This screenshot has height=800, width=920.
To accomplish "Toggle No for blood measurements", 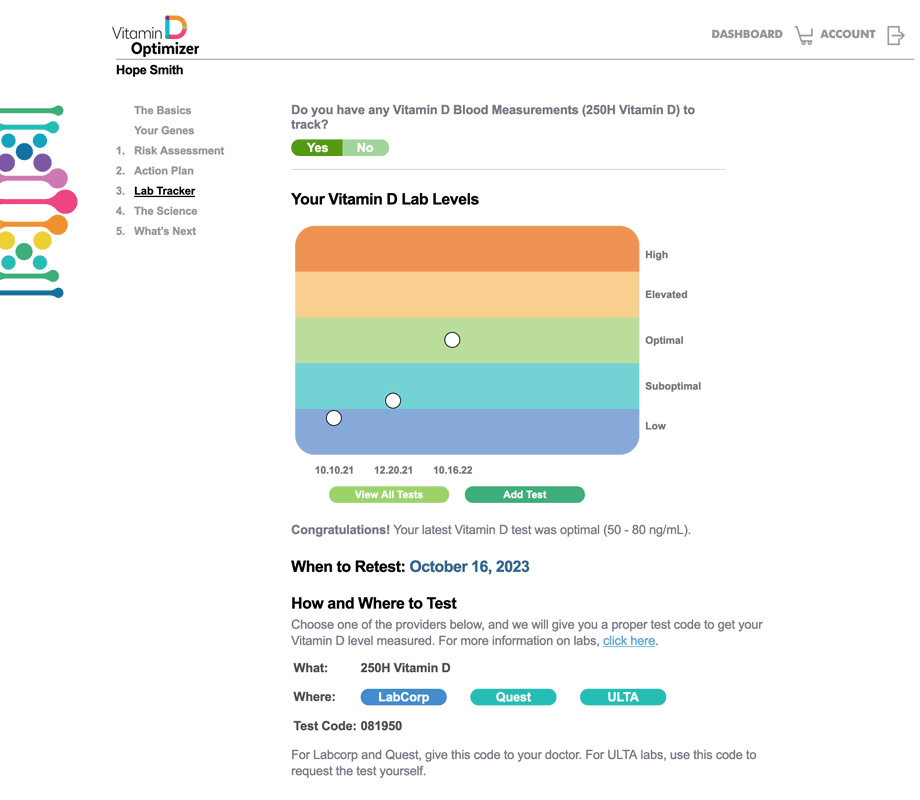I will tap(365, 148).
